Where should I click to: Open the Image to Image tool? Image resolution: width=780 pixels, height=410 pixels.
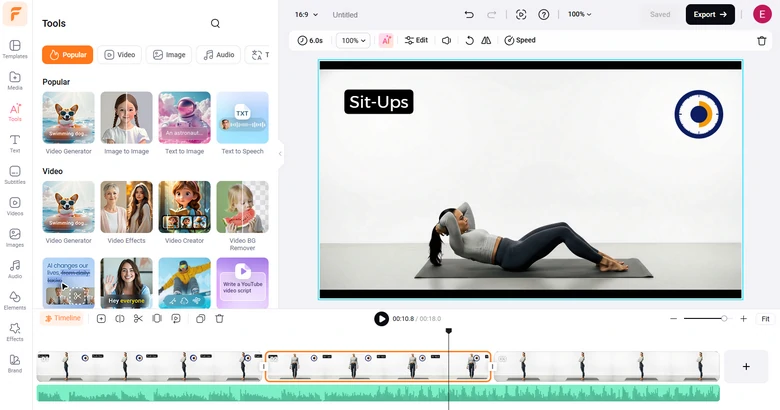pyautogui.click(x=126, y=123)
